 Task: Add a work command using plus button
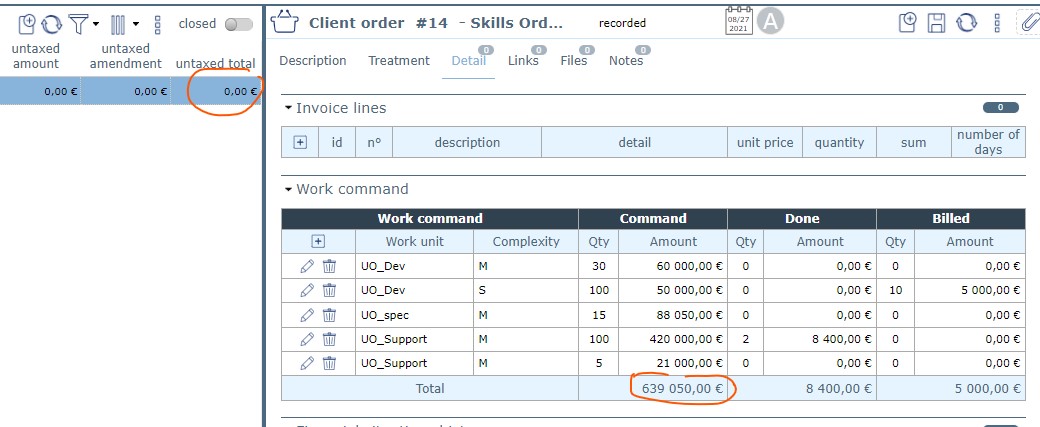[x=318, y=241]
